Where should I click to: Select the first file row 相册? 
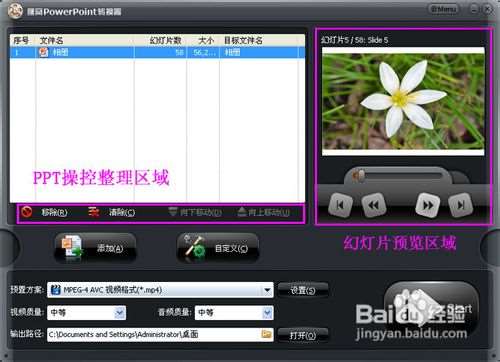pyautogui.click(x=157, y=52)
